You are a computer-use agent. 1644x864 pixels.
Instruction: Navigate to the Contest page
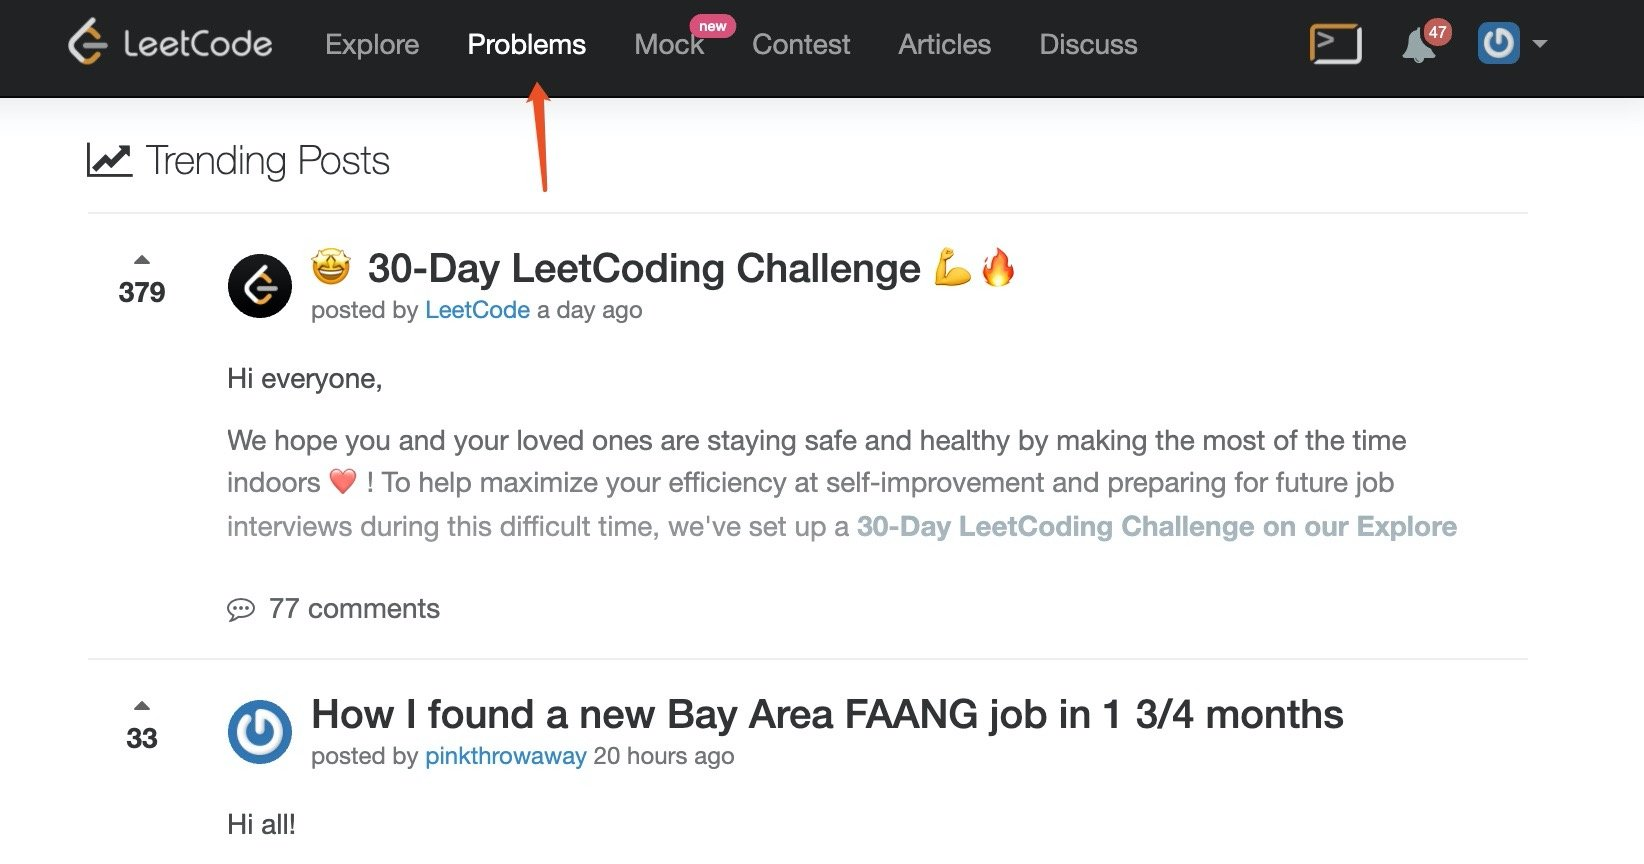tap(801, 45)
